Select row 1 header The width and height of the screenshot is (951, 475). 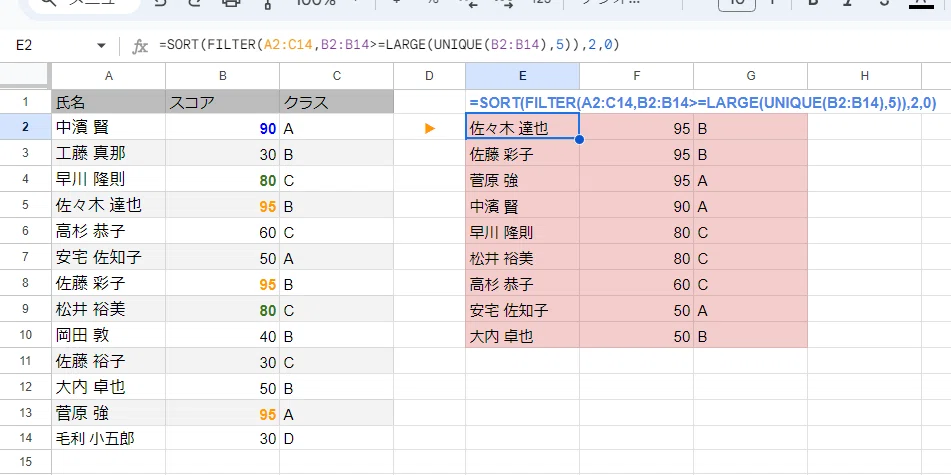(25, 102)
